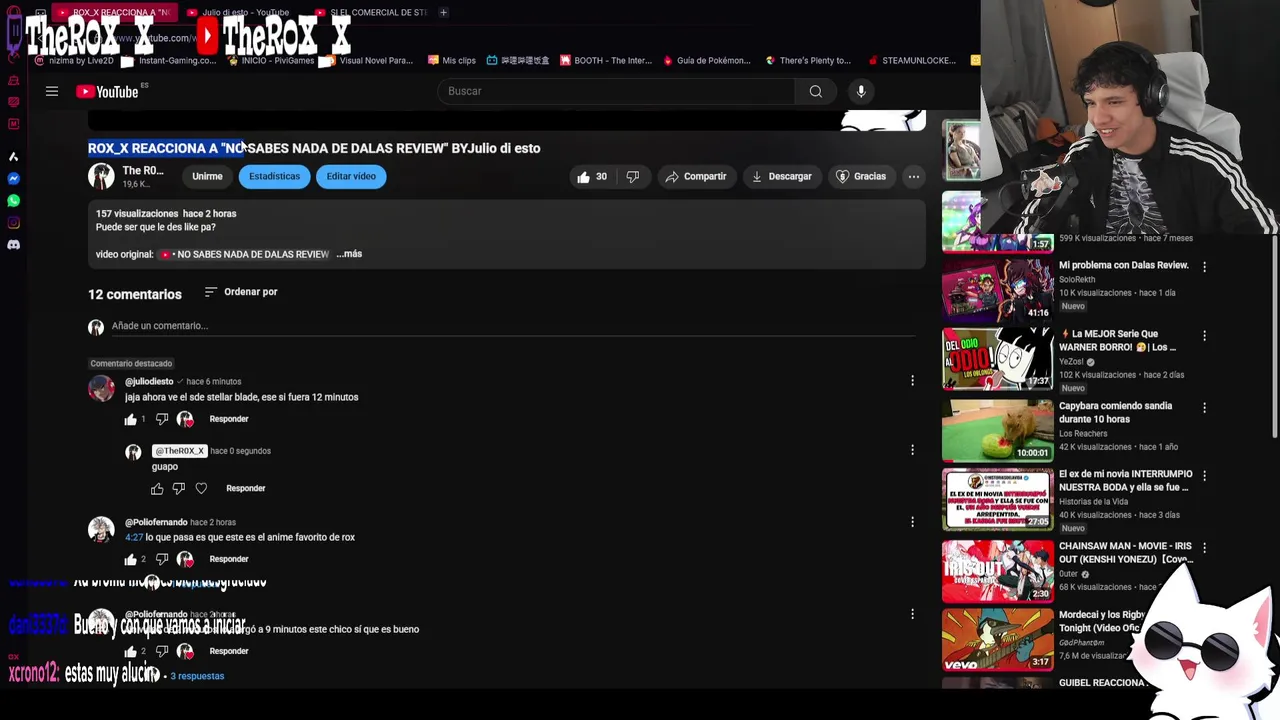Viewport: 1280px width, 720px height.
Task: Open Discord in the browser sidebar
Action: tap(13, 245)
